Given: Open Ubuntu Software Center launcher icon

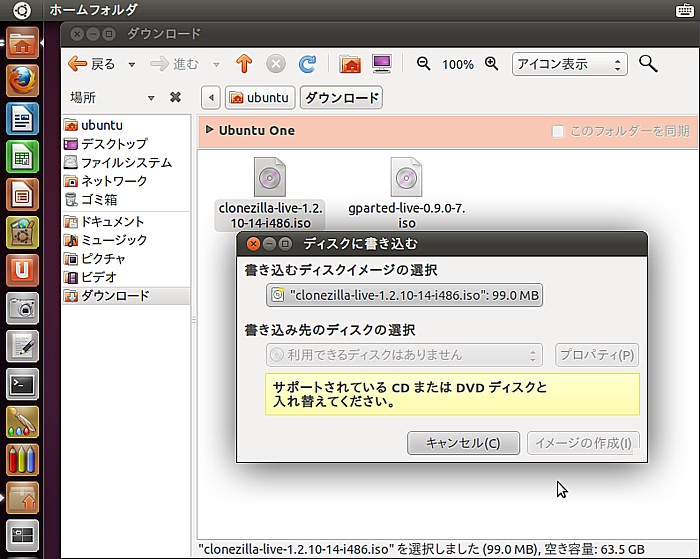Looking at the screenshot, I should pos(22,233).
